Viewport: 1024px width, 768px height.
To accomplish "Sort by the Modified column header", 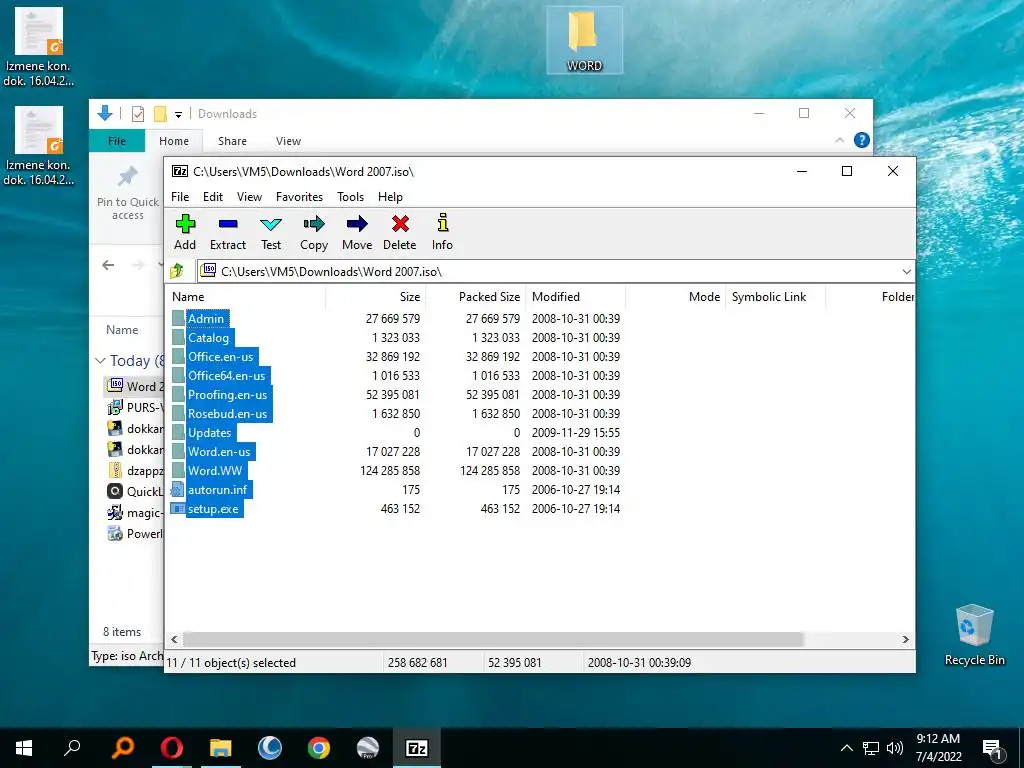I will (576, 296).
